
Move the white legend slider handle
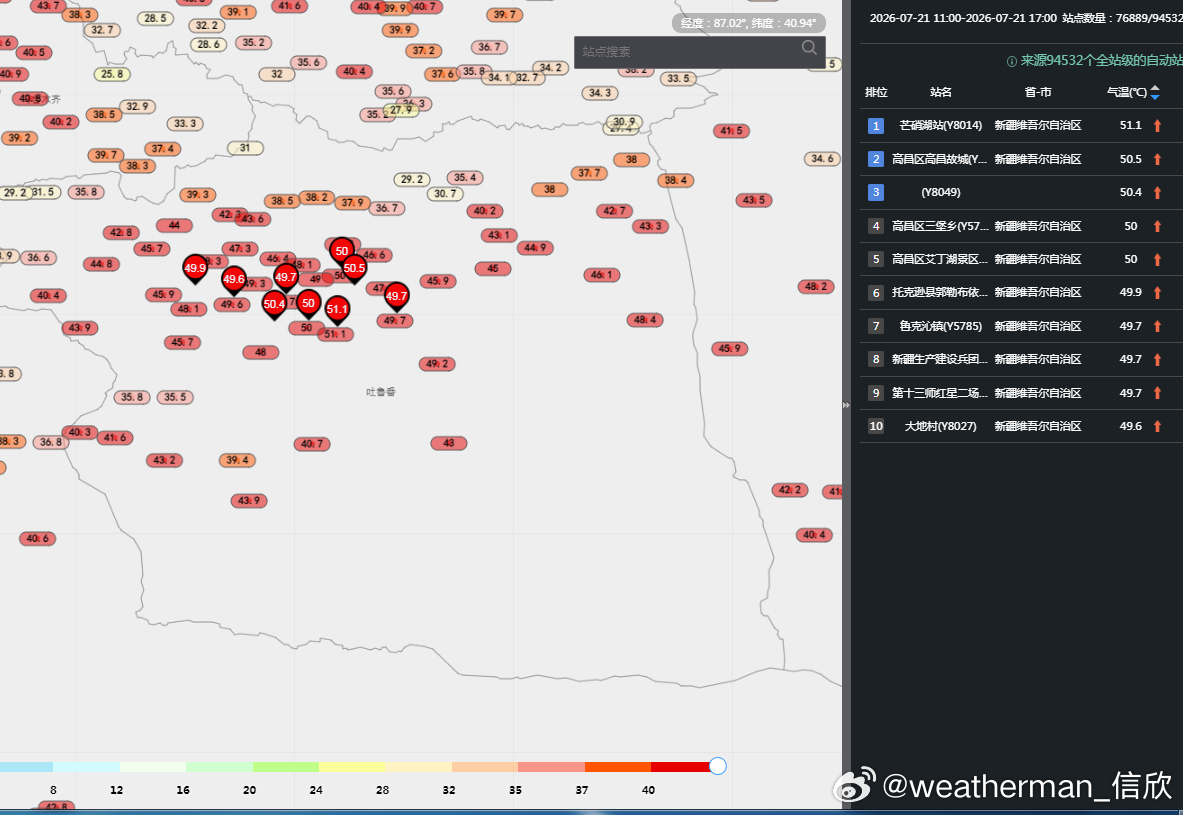(717, 766)
